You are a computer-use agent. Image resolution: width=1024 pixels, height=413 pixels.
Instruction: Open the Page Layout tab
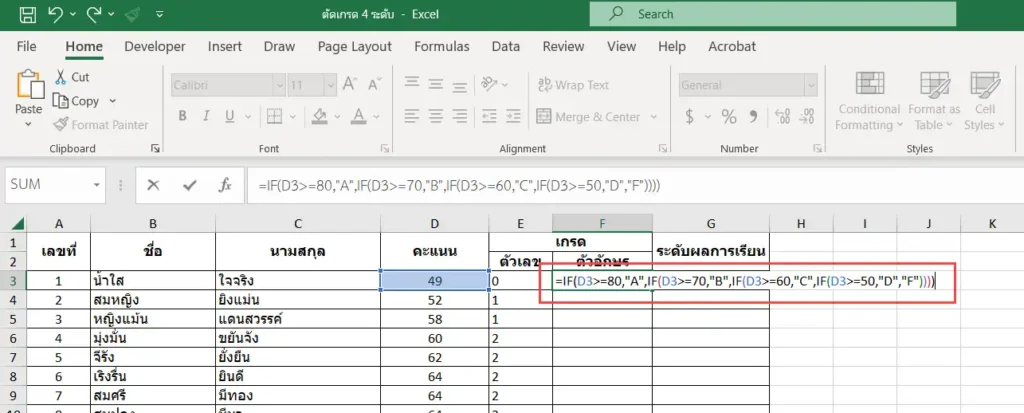pos(355,46)
